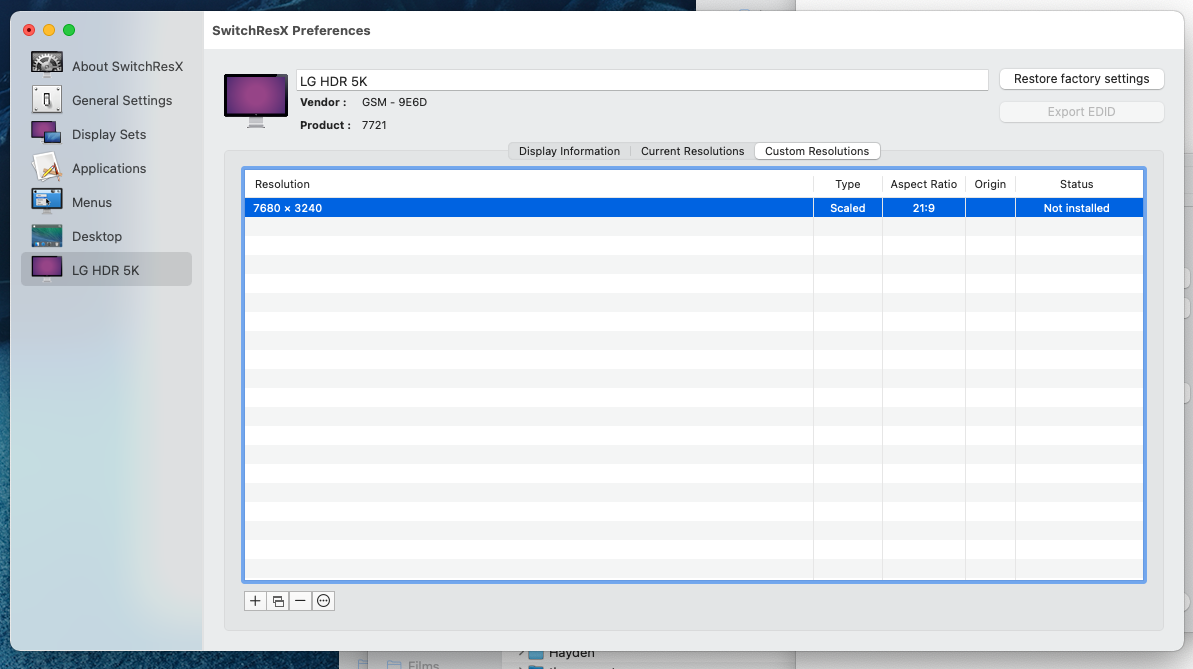Close the SwitchResX Preferences window
The height and width of the screenshot is (669, 1193).
tap(29, 30)
